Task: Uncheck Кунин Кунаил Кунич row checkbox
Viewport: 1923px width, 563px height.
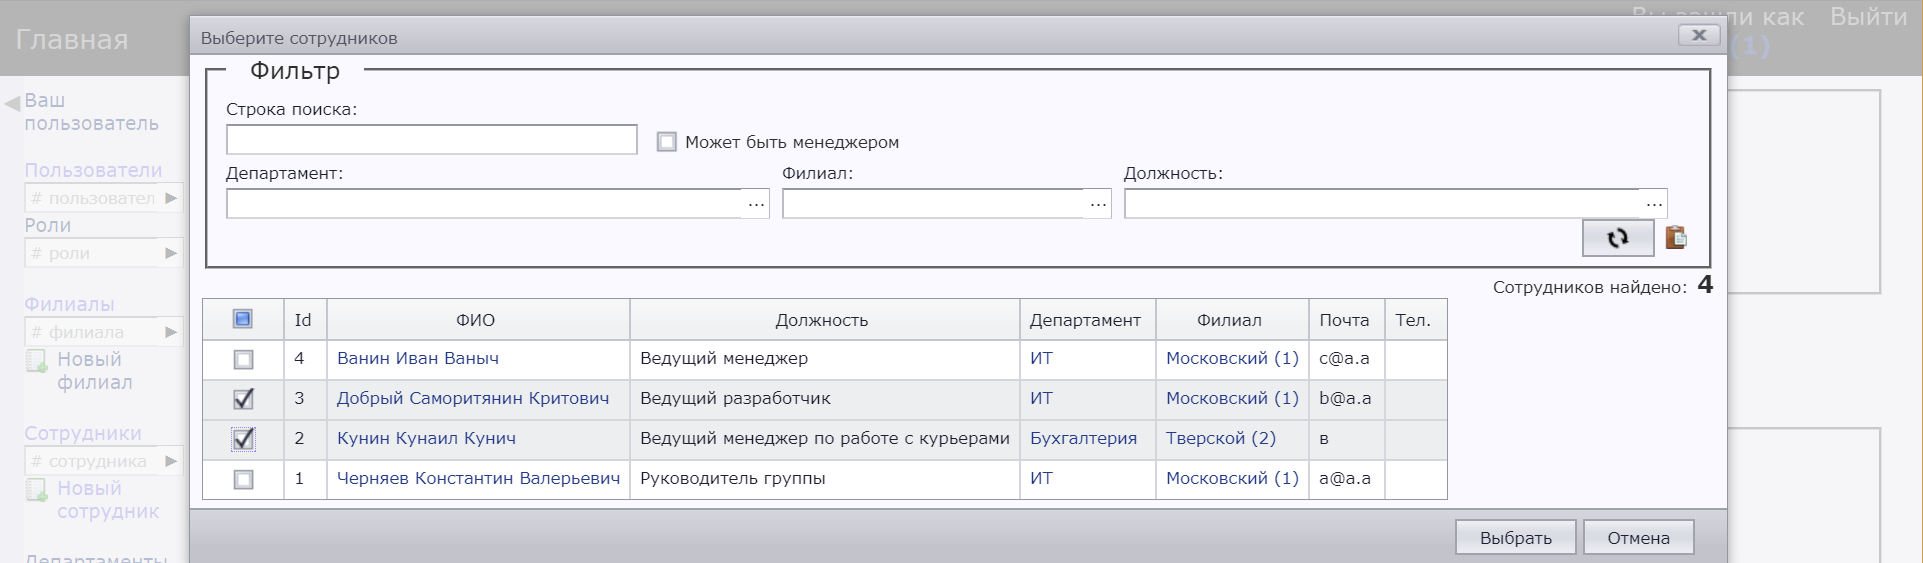Action: 243,439
